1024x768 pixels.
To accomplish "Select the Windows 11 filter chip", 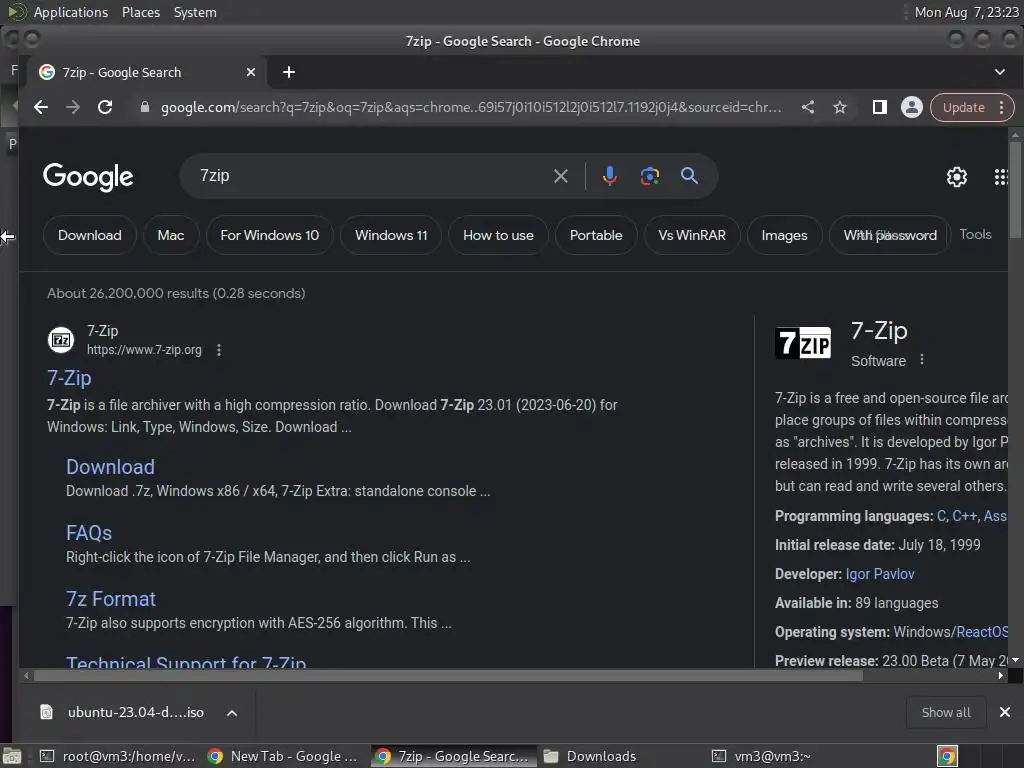I will coord(391,235).
